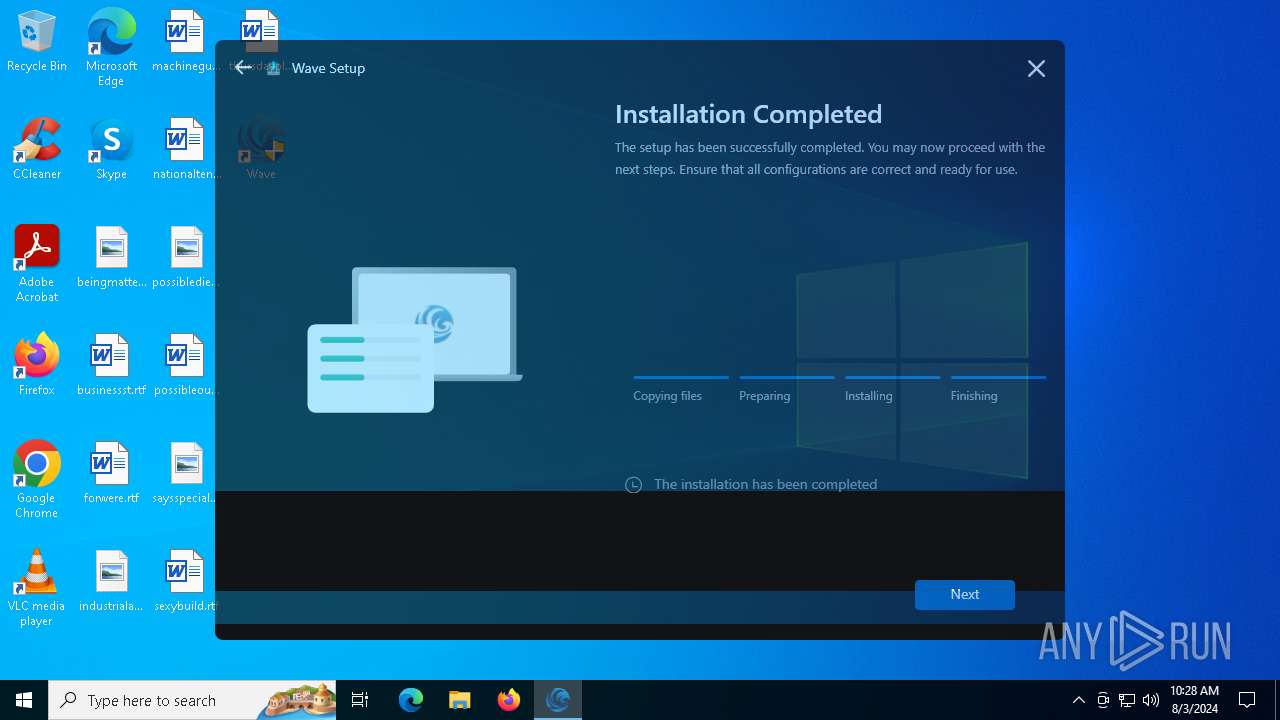Select the Microsoft Edge desktop shortcut
The width and height of the screenshot is (1280, 720).
coord(111,47)
